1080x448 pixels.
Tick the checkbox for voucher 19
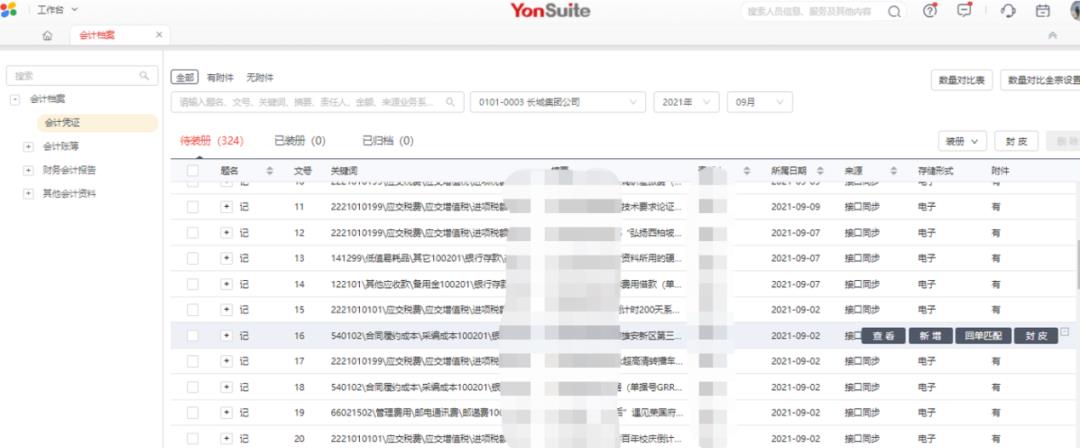(193, 413)
